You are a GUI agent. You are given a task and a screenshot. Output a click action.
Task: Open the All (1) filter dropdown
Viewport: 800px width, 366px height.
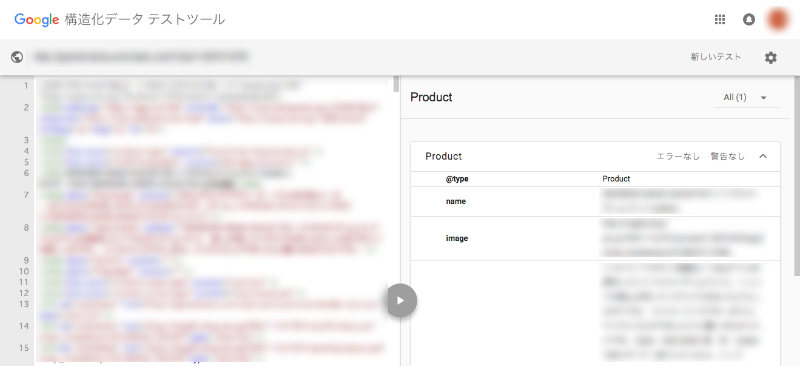747,97
